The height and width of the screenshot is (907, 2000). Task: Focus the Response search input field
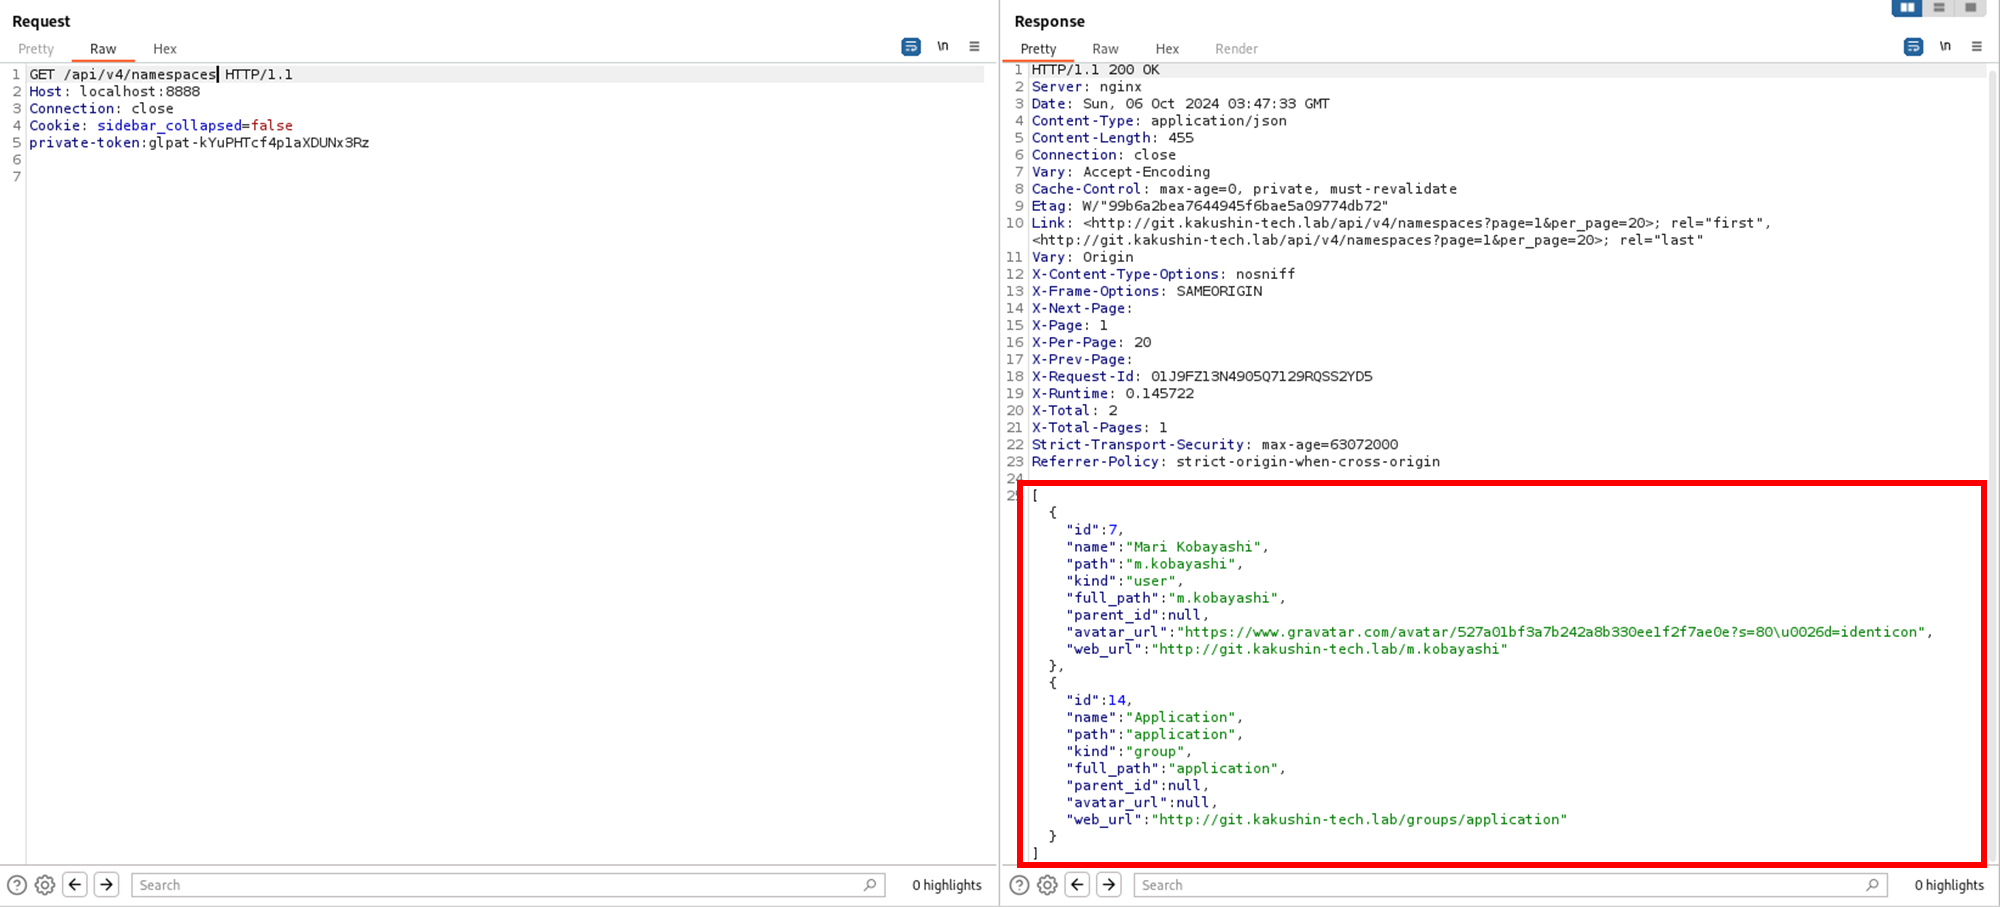pos(1510,885)
